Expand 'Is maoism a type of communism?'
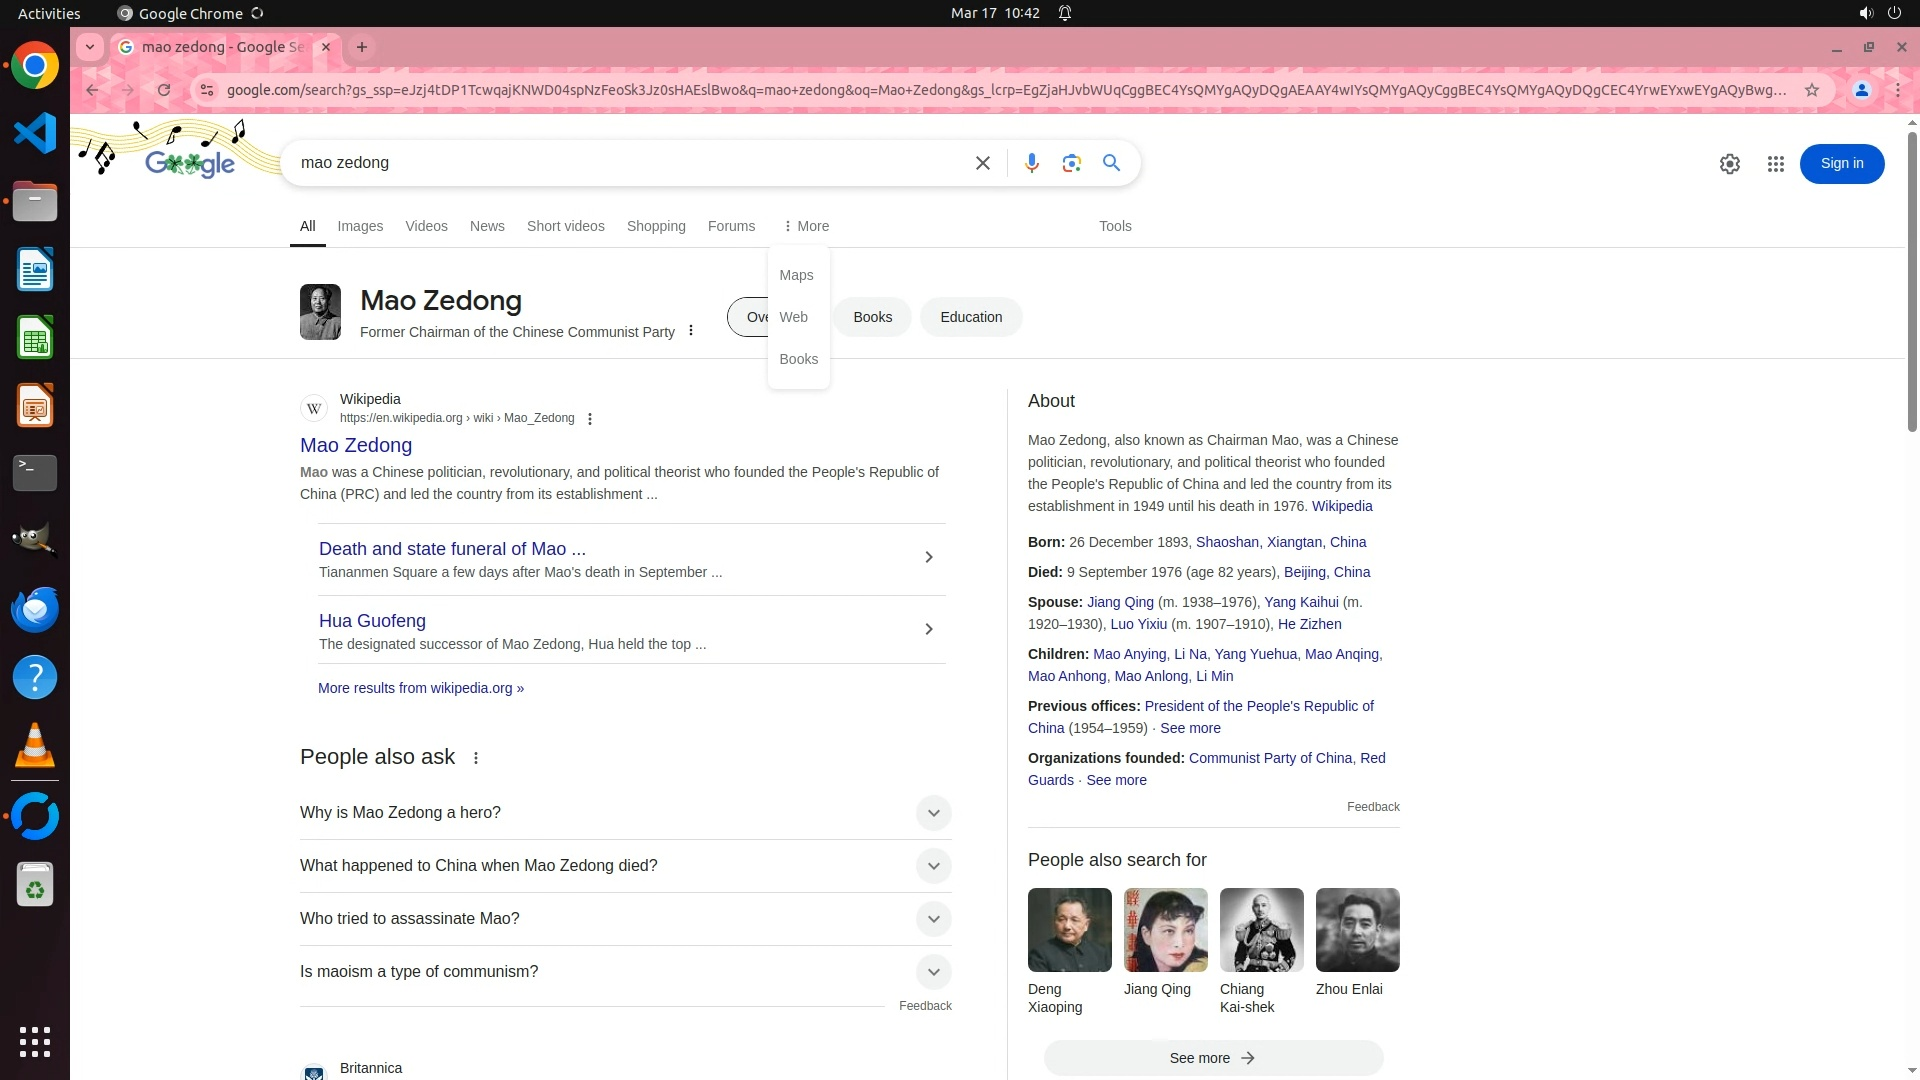1920x1080 pixels. tap(933, 972)
